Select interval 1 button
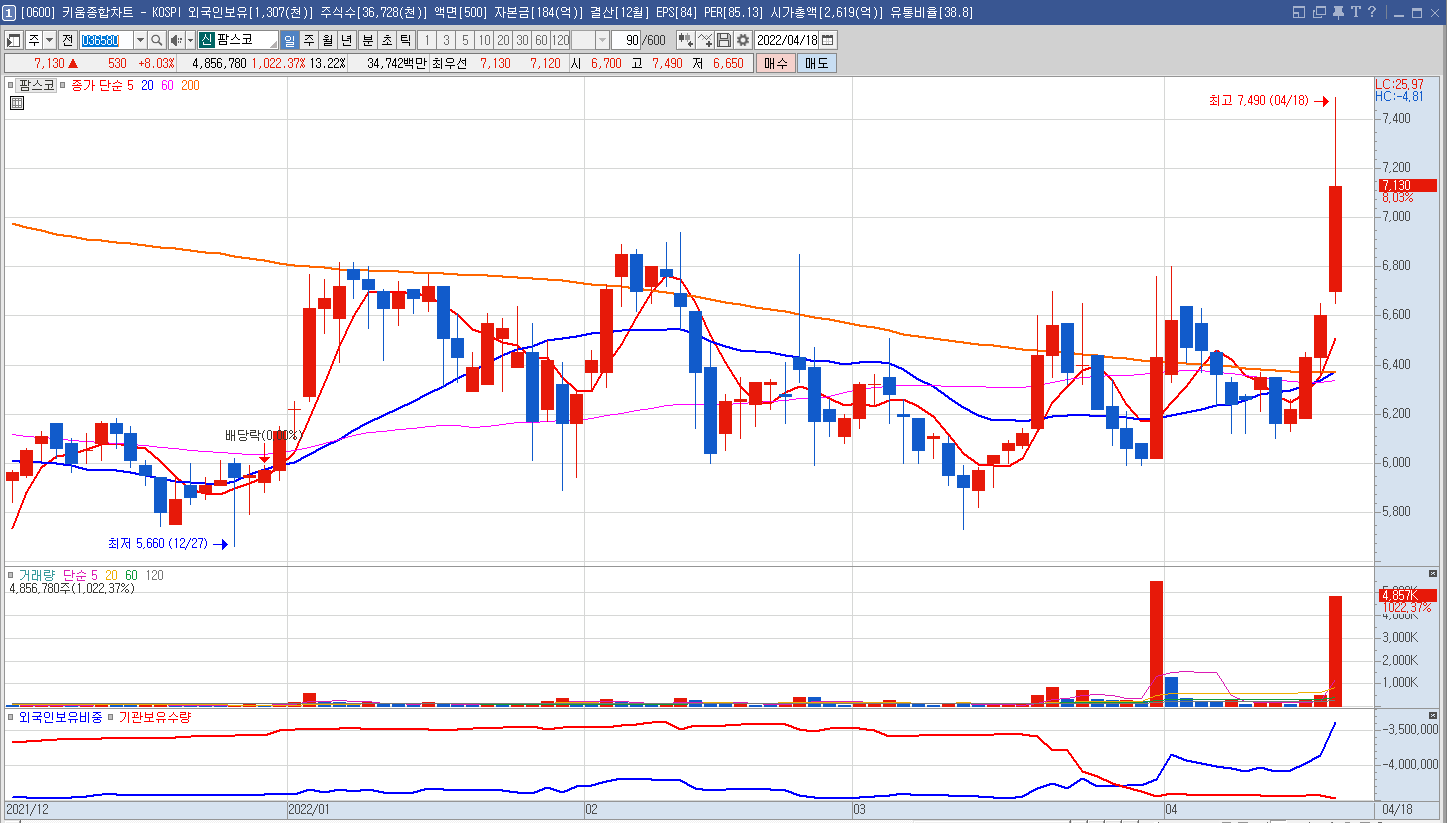 (x=427, y=40)
